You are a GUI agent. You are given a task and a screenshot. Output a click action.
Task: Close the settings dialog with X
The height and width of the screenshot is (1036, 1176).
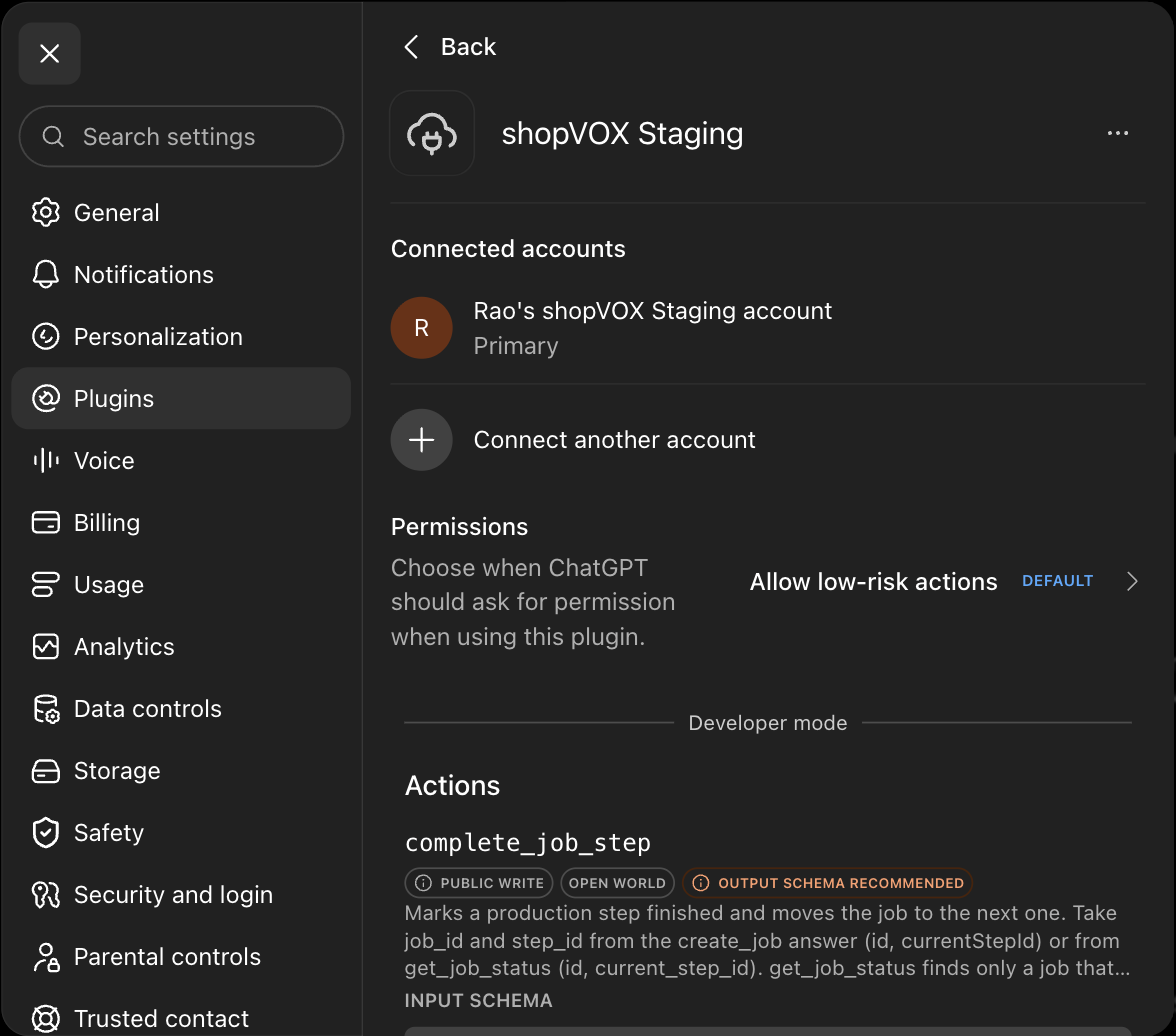tap(50, 53)
